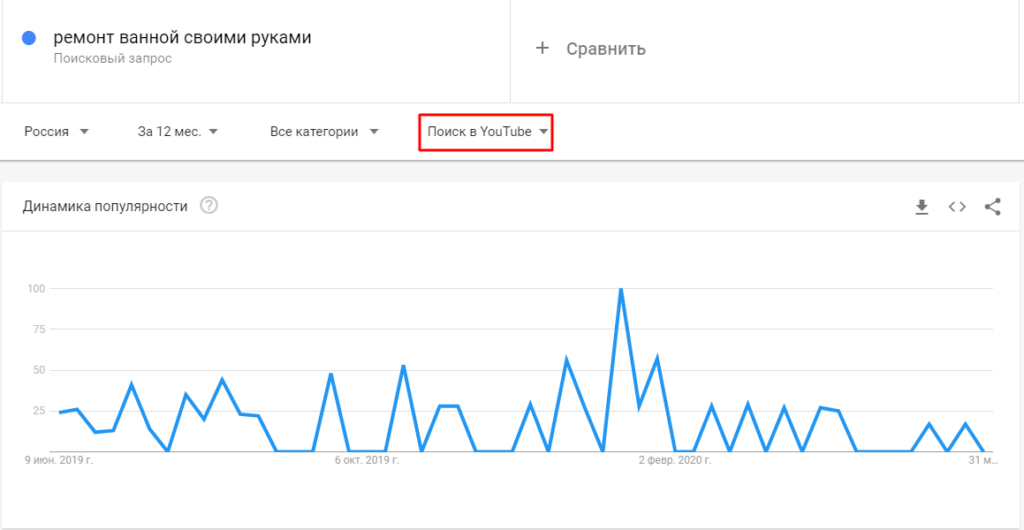Click the blue search term color dot
Screen dimensions: 1024x530
pyautogui.click(x=30, y=38)
